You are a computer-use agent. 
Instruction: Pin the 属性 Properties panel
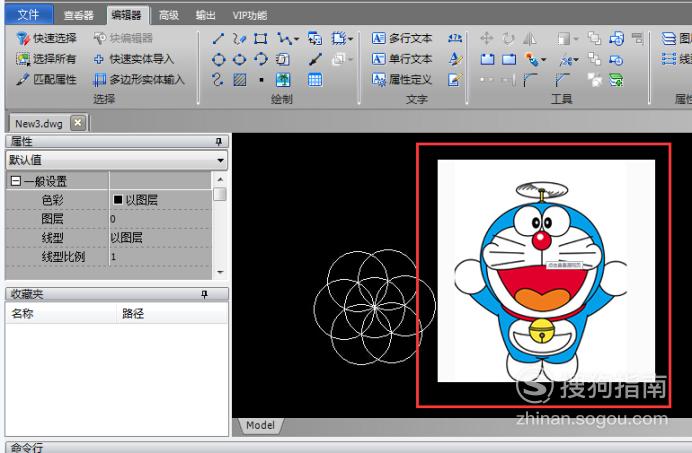coord(218,141)
